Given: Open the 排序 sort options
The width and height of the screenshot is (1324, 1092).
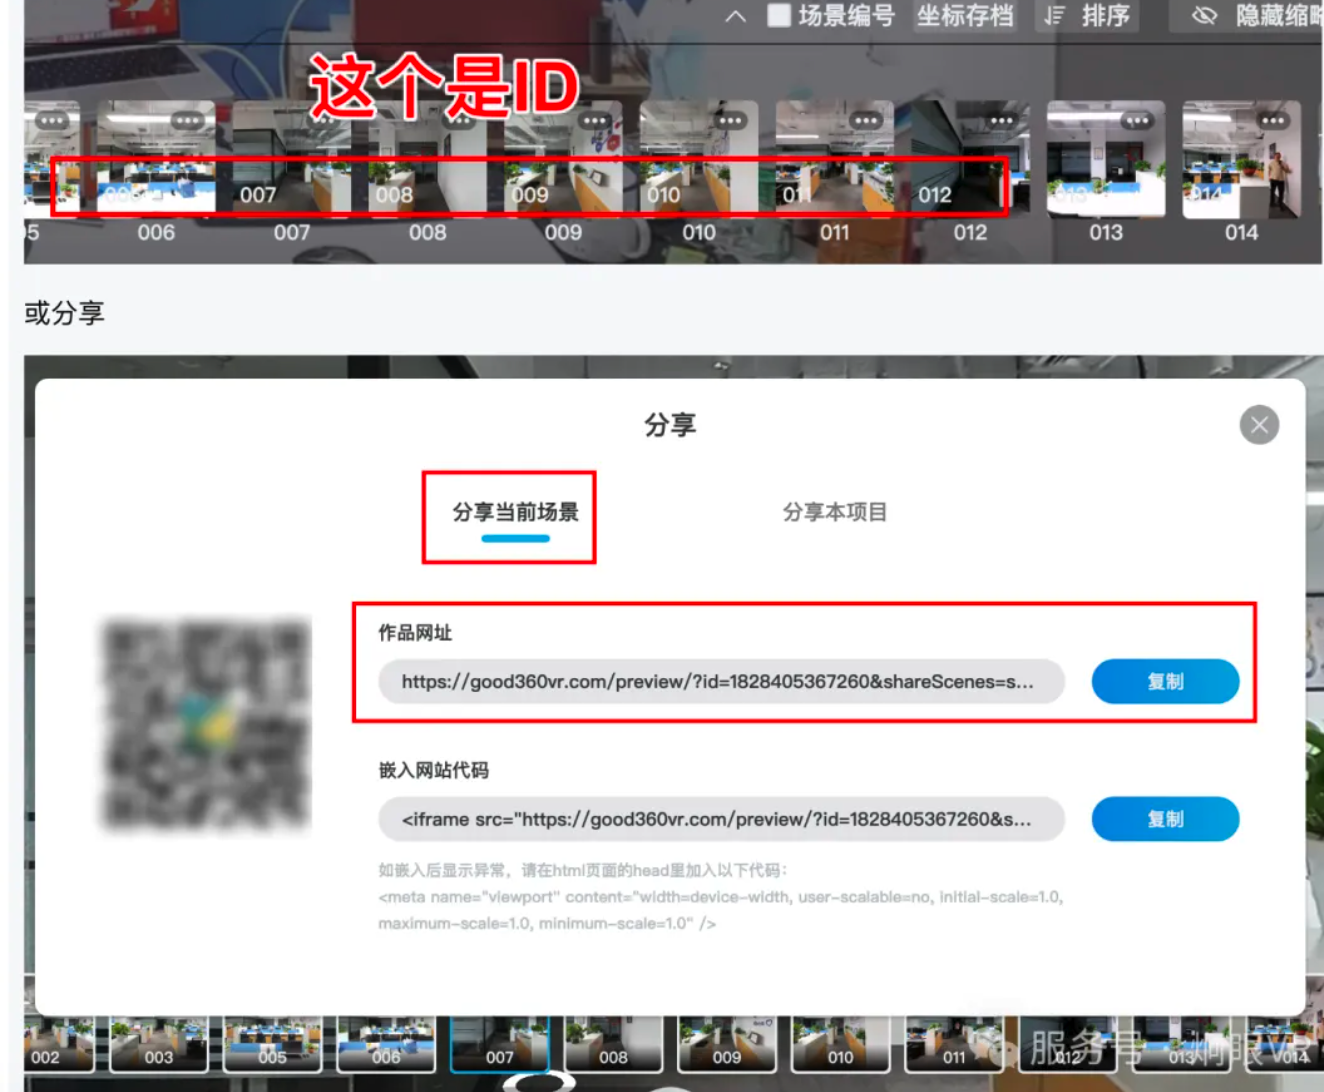Looking at the screenshot, I should tap(1088, 16).
